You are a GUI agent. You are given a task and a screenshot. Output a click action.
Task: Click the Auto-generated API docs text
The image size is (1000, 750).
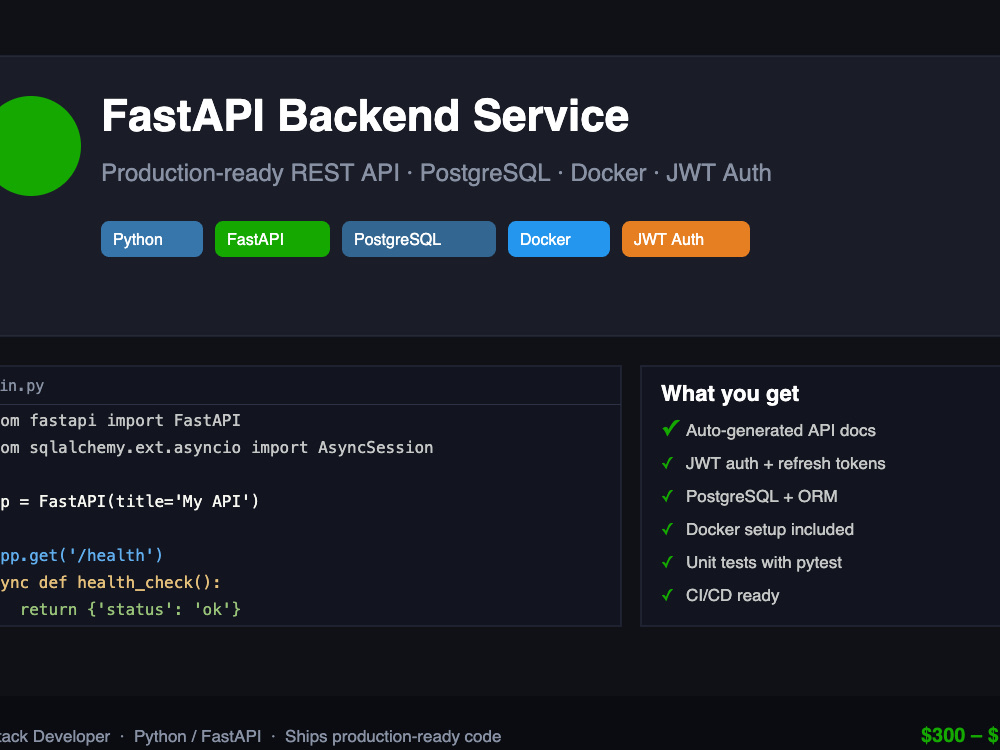tap(781, 430)
